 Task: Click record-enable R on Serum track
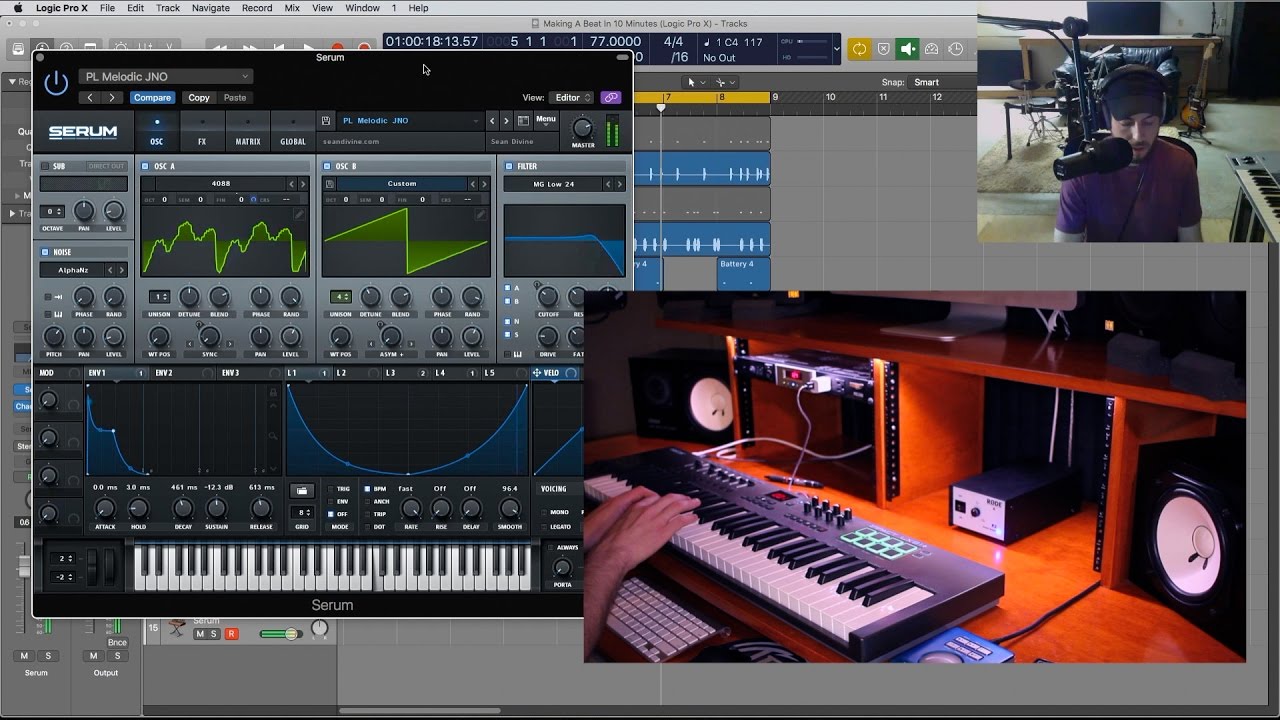point(231,634)
